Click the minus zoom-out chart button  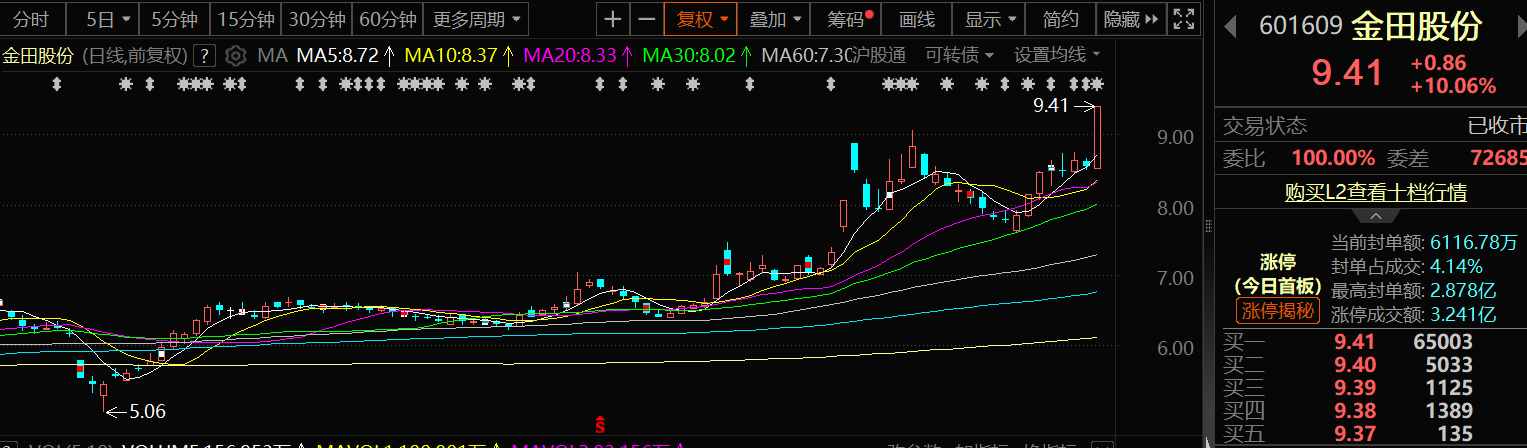click(647, 18)
